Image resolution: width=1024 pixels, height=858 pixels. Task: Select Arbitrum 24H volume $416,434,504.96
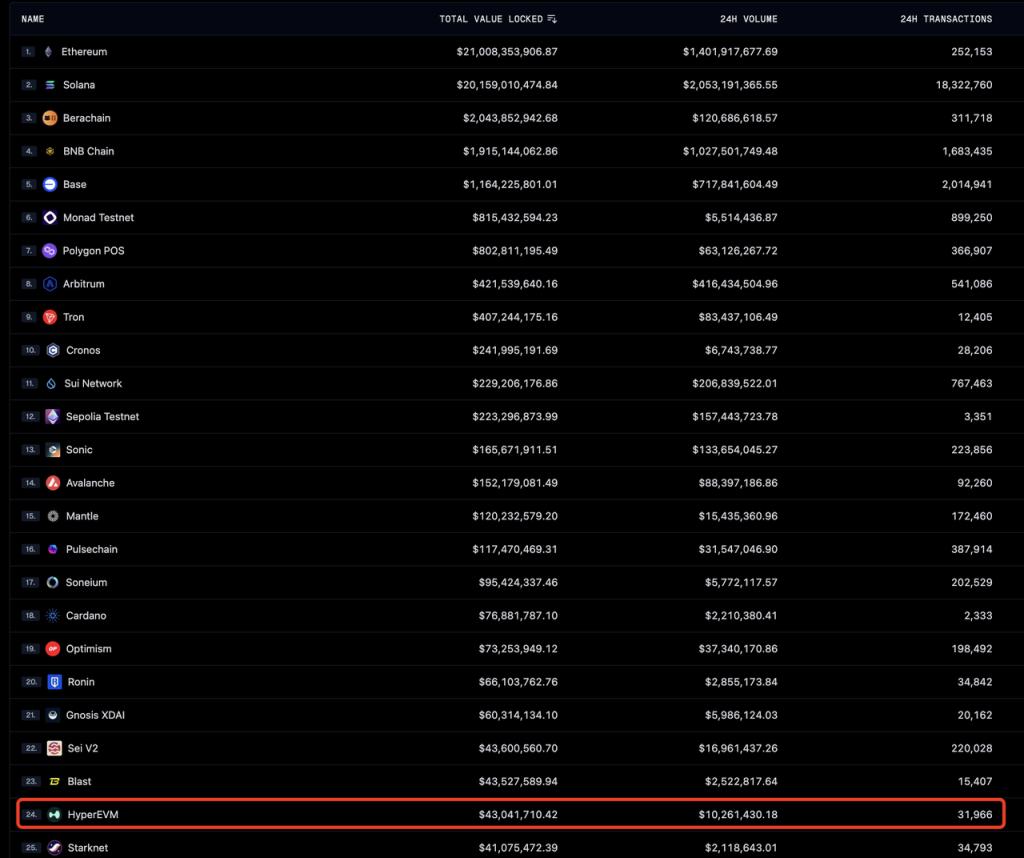(735, 284)
